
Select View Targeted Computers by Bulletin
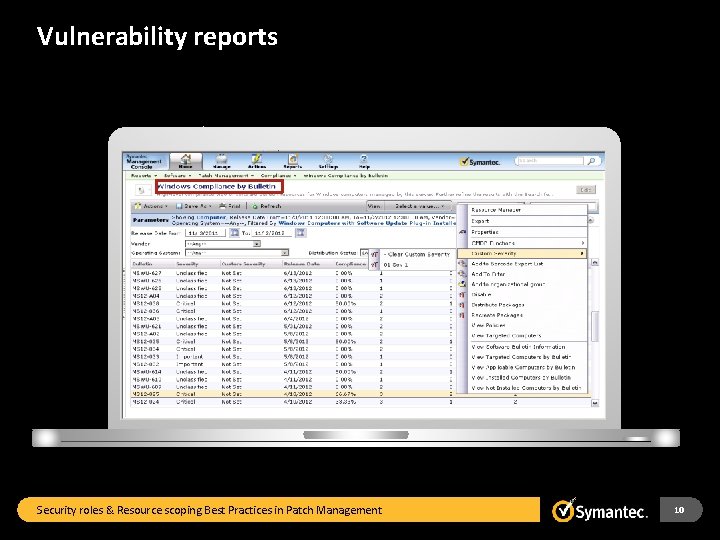pos(522,357)
